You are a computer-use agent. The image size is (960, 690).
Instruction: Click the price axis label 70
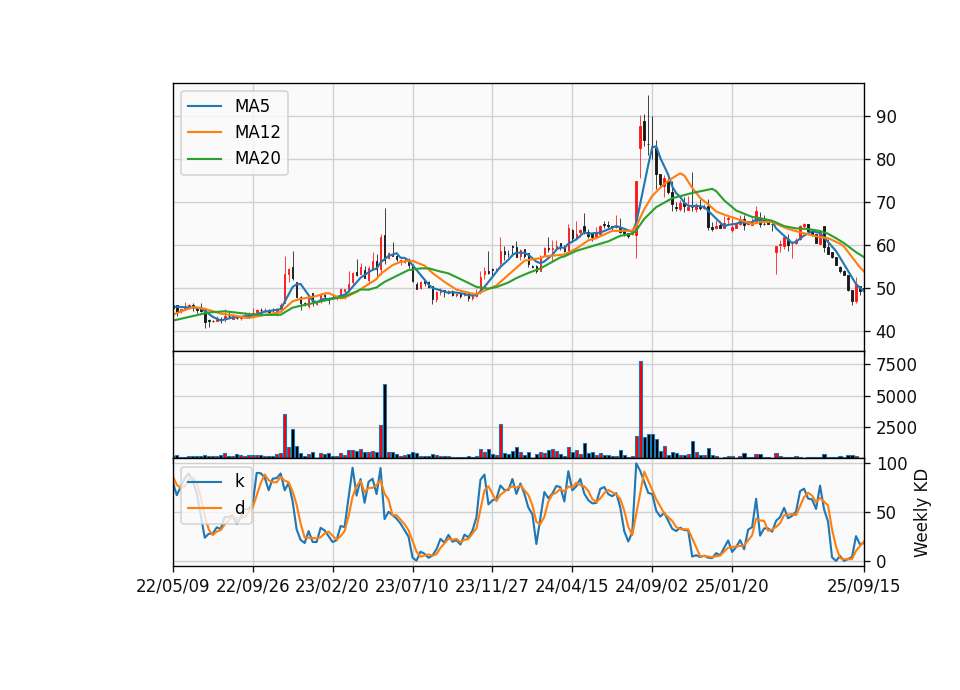886,203
